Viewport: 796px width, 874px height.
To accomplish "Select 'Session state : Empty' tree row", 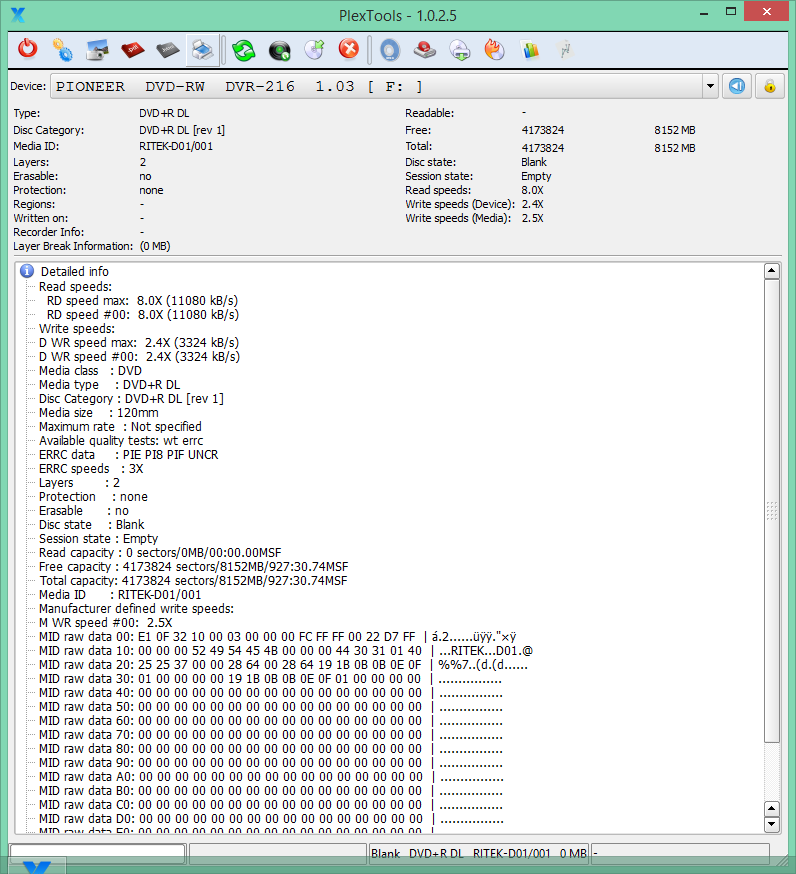I will [98, 538].
